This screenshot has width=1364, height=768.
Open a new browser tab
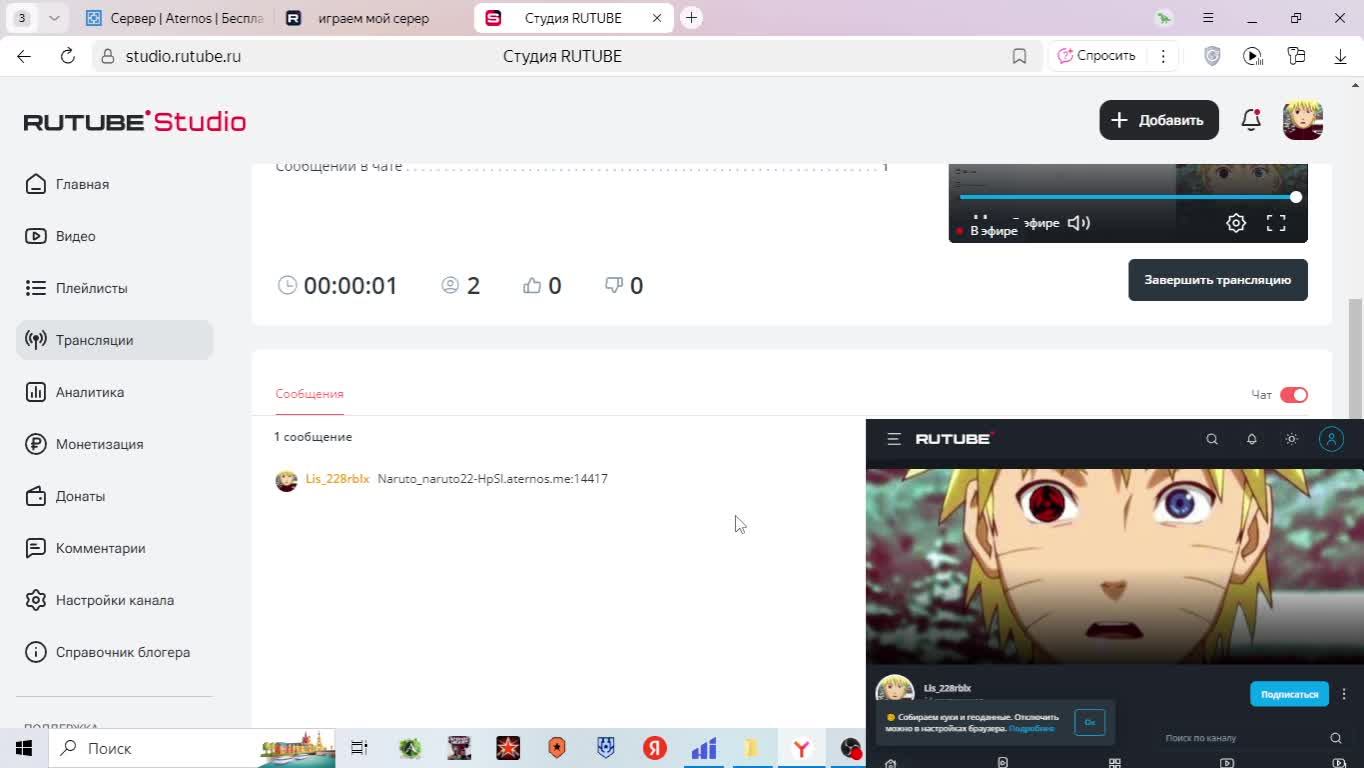click(x=691, y=18)
